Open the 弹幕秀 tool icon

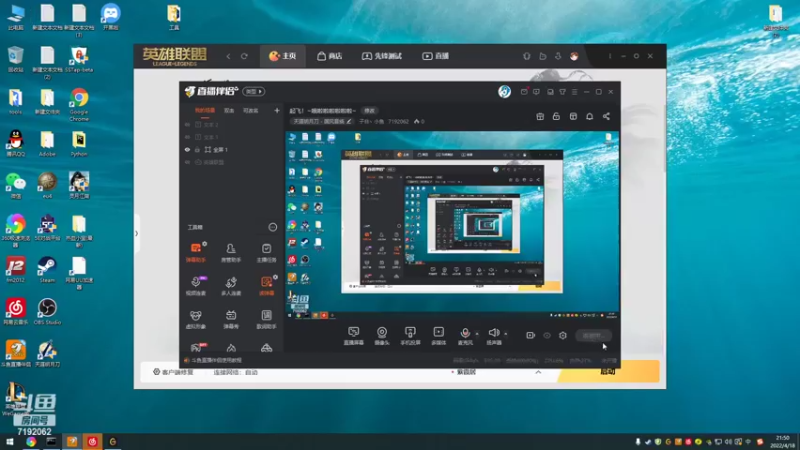tap(231, 319)
